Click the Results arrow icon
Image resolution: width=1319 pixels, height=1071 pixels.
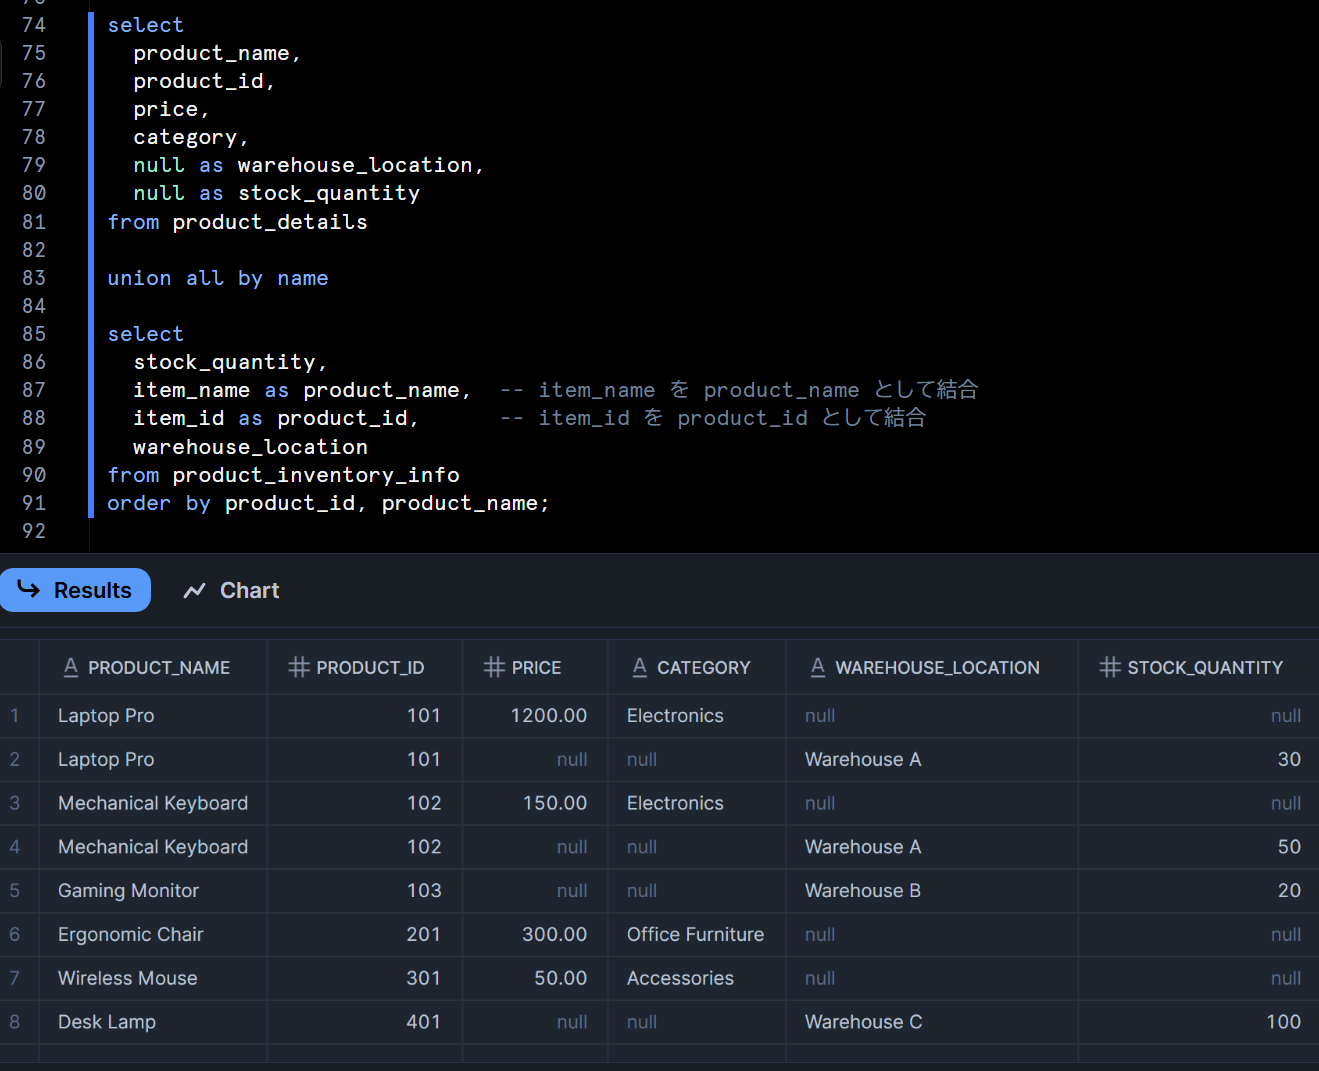29,589
